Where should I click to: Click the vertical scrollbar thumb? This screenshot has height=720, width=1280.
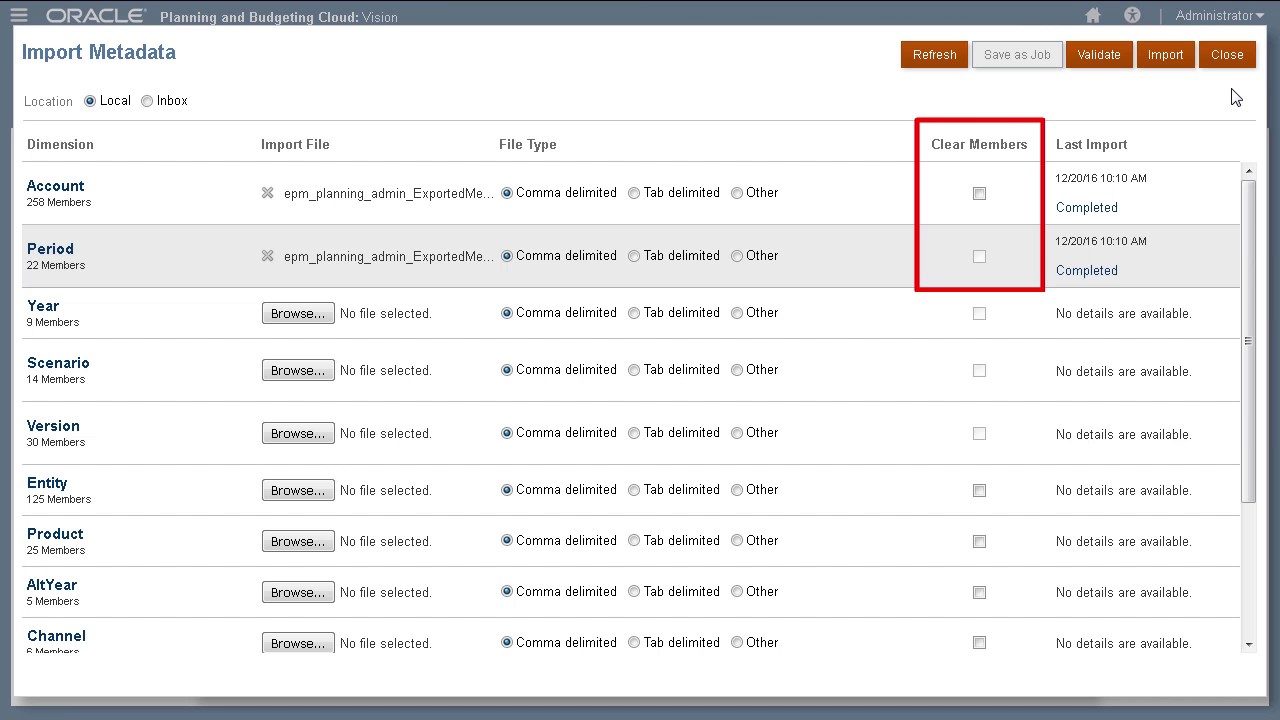pyautogui.click(x=1248, y=341)
